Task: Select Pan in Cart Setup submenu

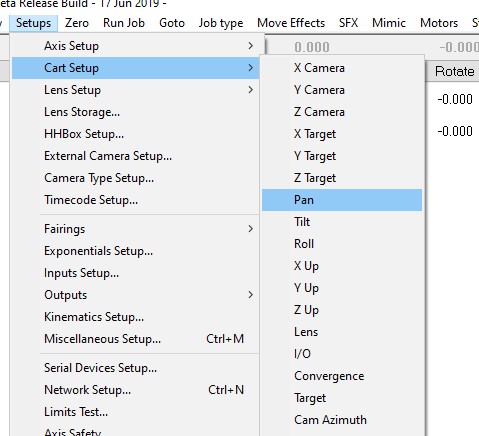Action: point(342,200)
